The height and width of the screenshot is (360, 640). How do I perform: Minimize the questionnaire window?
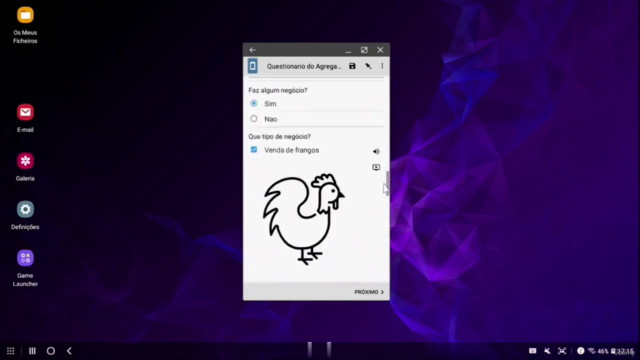pos(348,50)
